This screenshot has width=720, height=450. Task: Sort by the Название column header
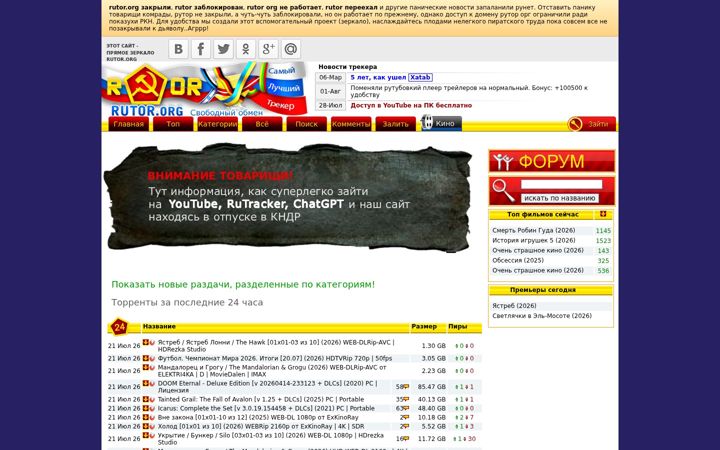tap(159, 326)
